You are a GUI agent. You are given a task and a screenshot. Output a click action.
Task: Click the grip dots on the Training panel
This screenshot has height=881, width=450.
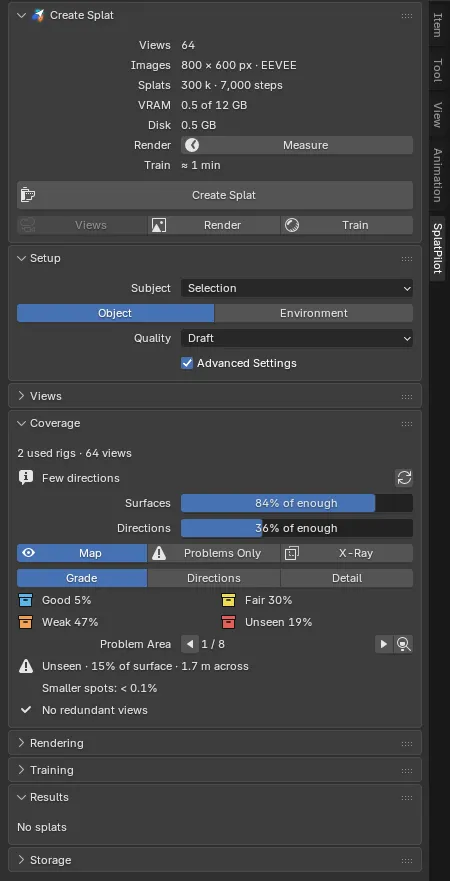pyautogui.click(x=407, y=770)
